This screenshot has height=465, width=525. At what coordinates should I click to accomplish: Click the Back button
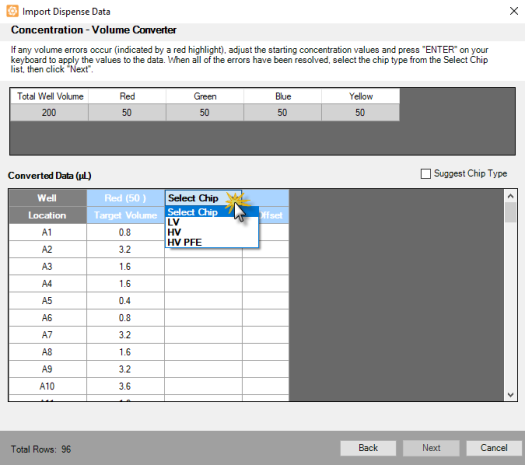click(368, 448)
